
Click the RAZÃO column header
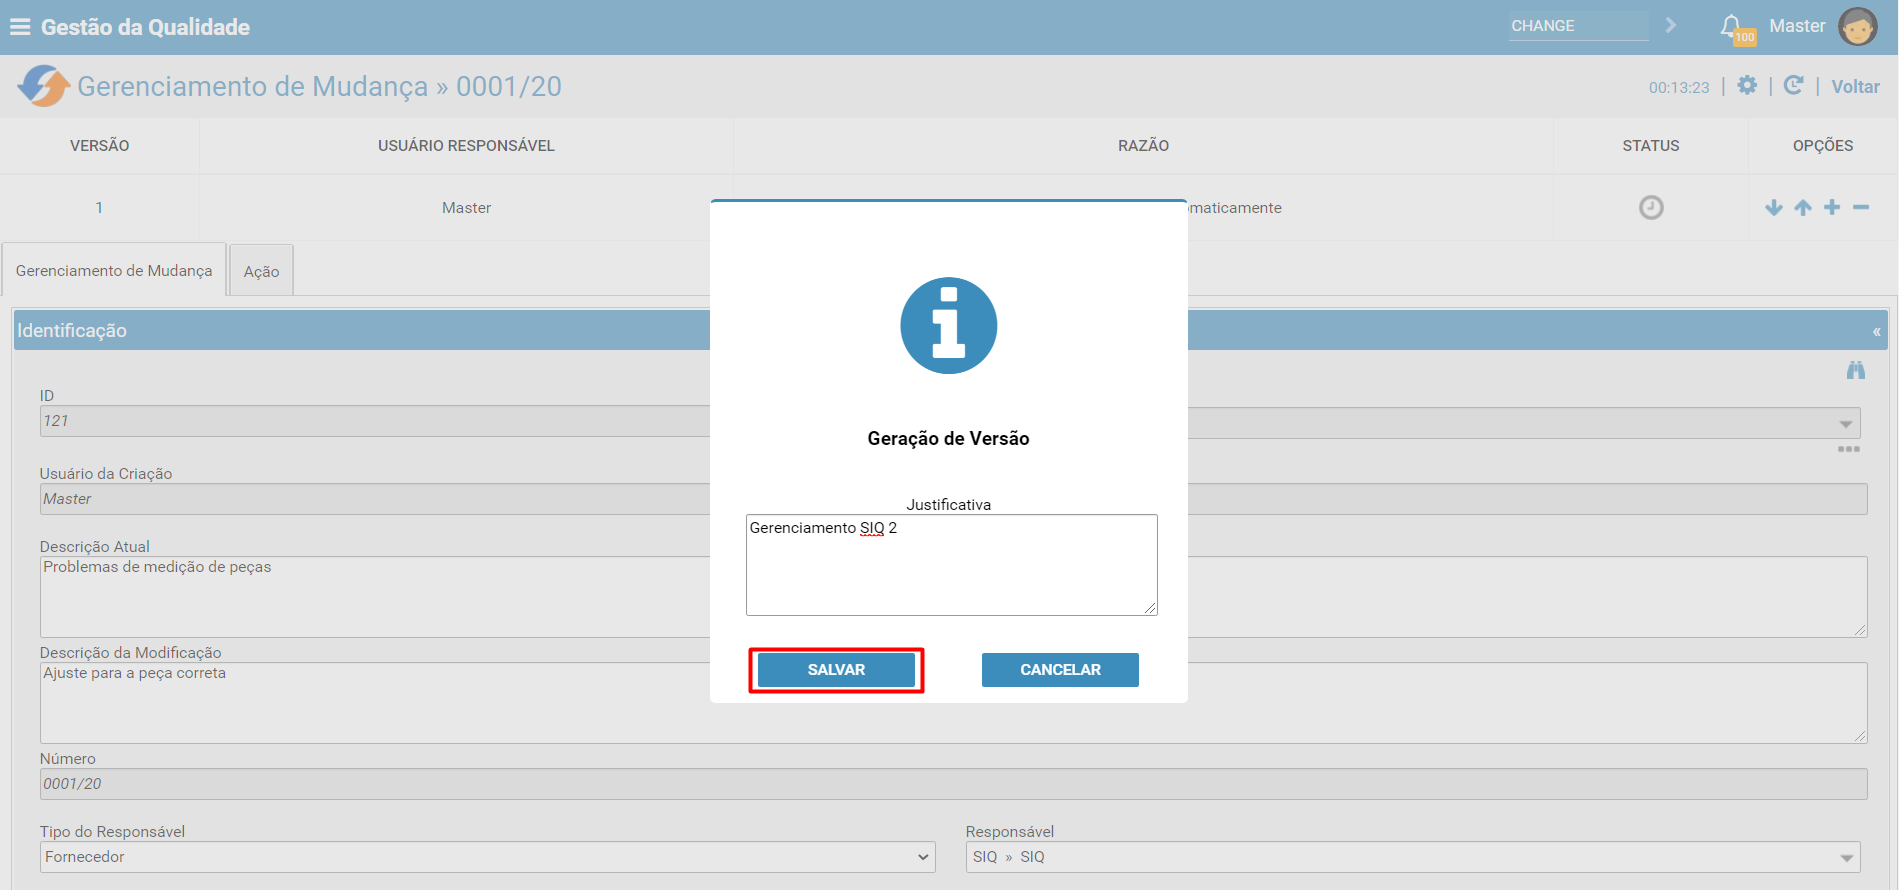pos(1143,146)
